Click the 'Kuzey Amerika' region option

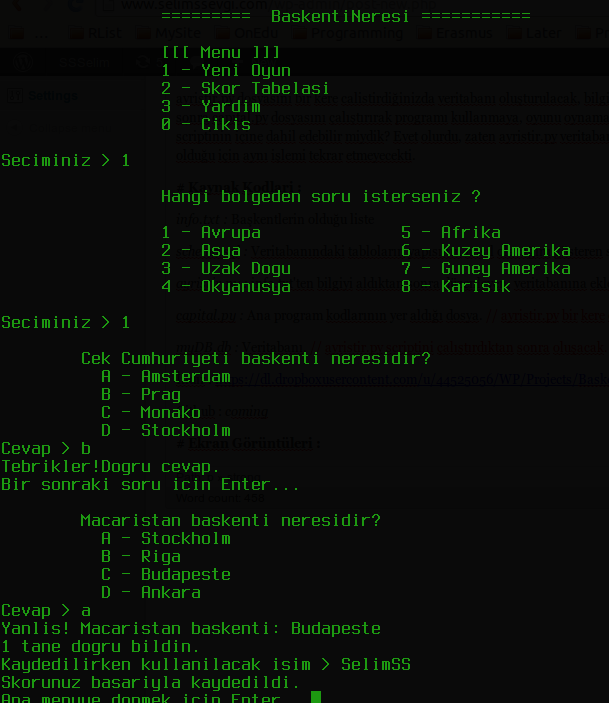pos(486,250)
